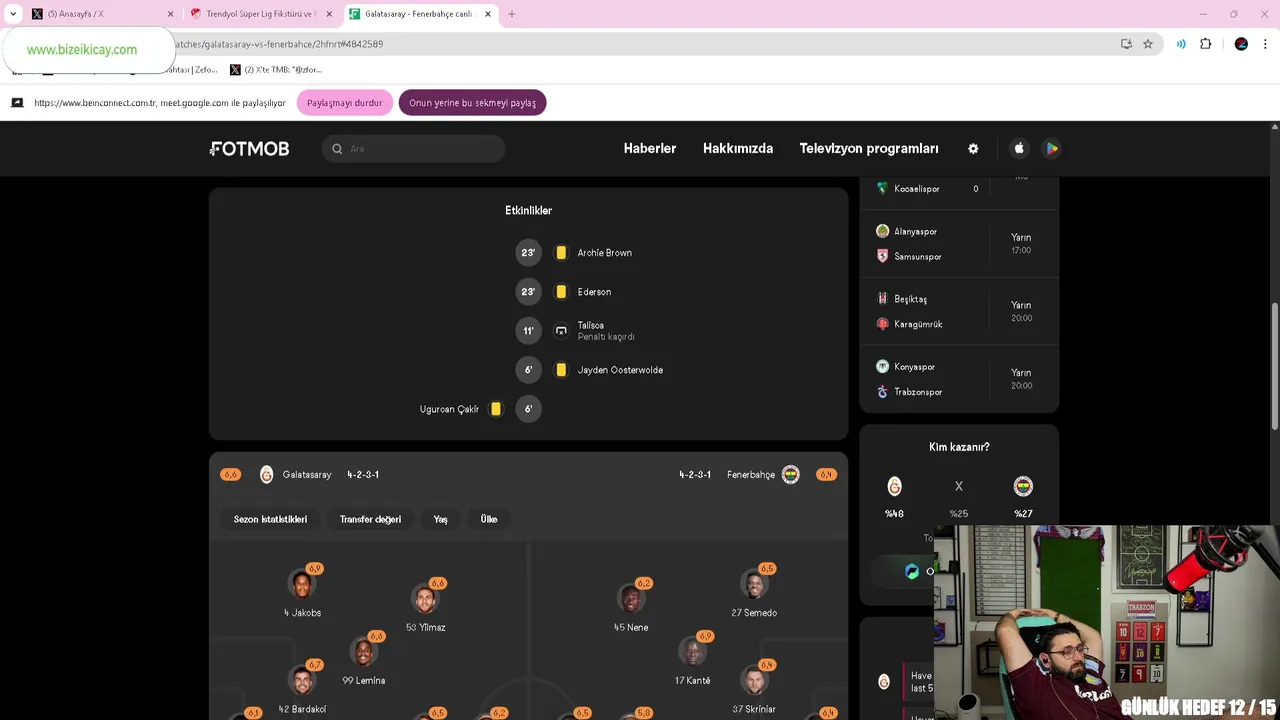Open Jakobs player avatar in lineup
This screenshot has height=720, width=1280.
click(x=301, y=585)
